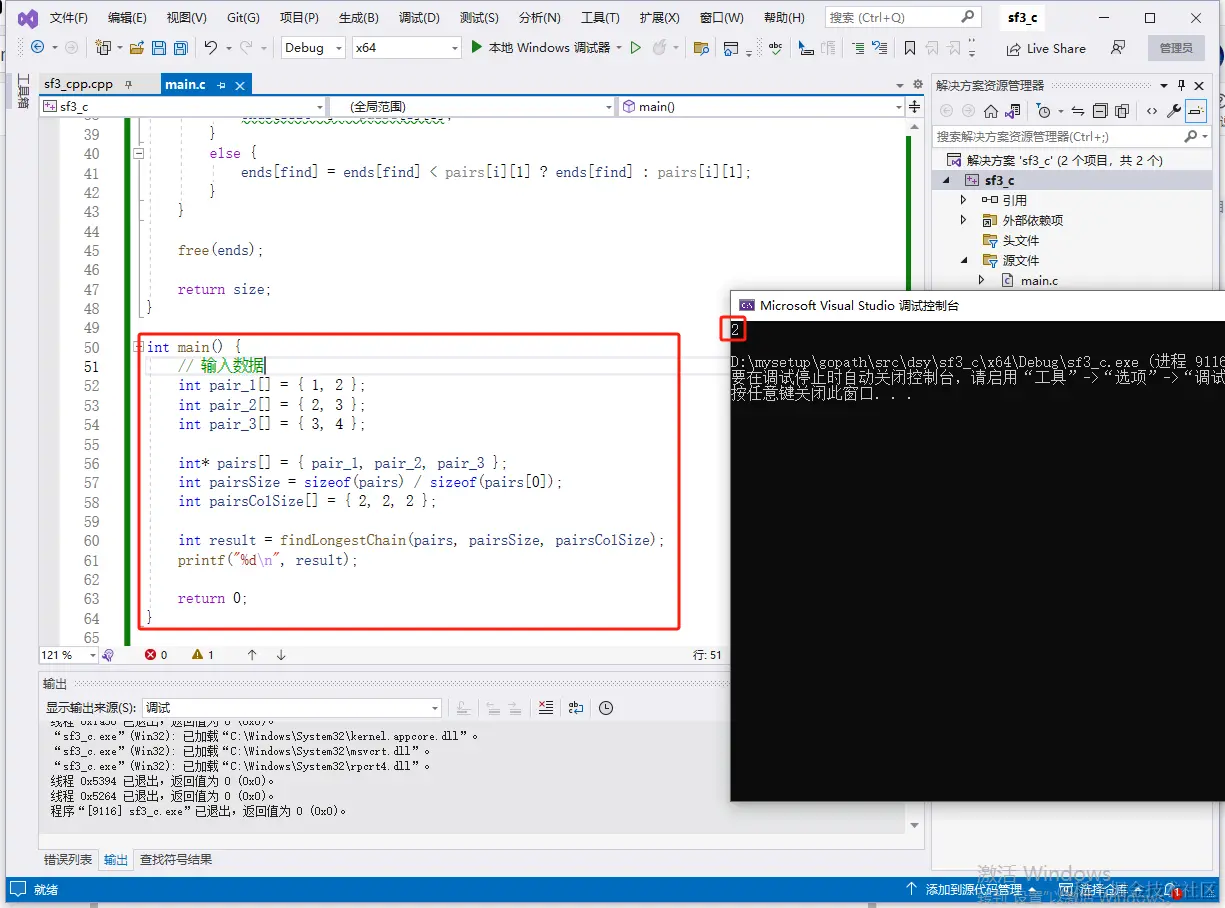Sync with active document in Solution Explorer
This screenshot has height=908, width=1225.
[1077, 111]
